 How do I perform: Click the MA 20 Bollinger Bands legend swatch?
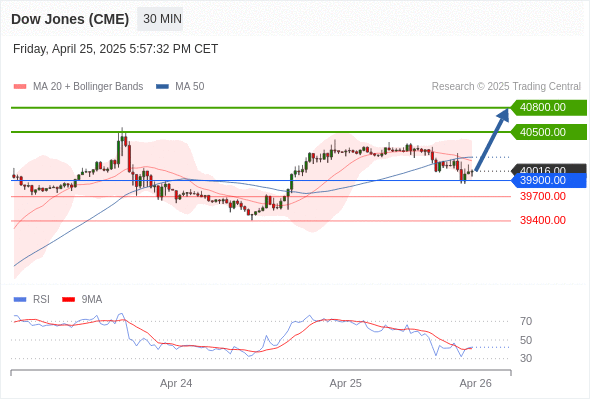pyautogui.click(x=20, y=87)
